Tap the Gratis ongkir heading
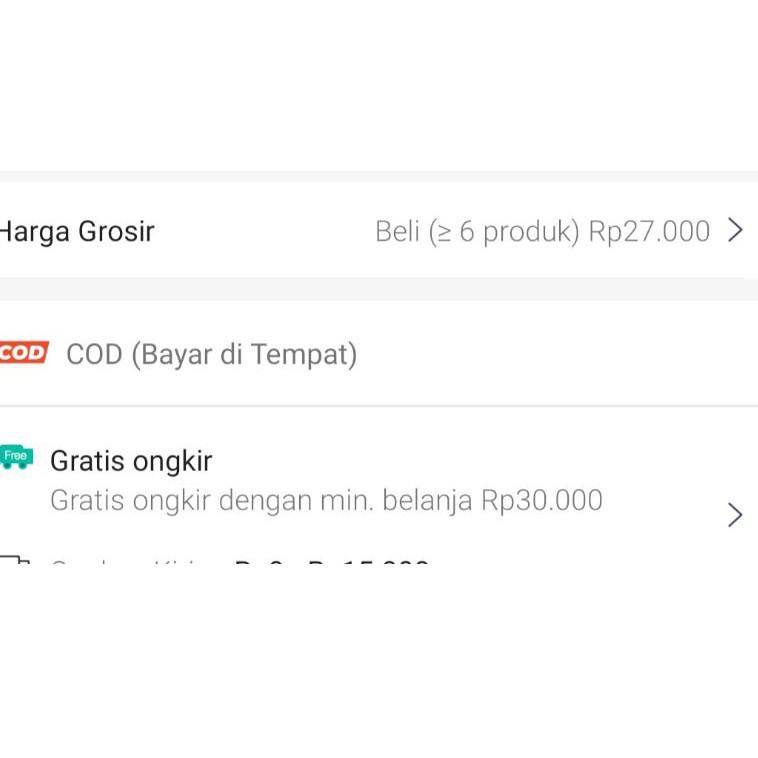The image size is (758, 758). 131,461
